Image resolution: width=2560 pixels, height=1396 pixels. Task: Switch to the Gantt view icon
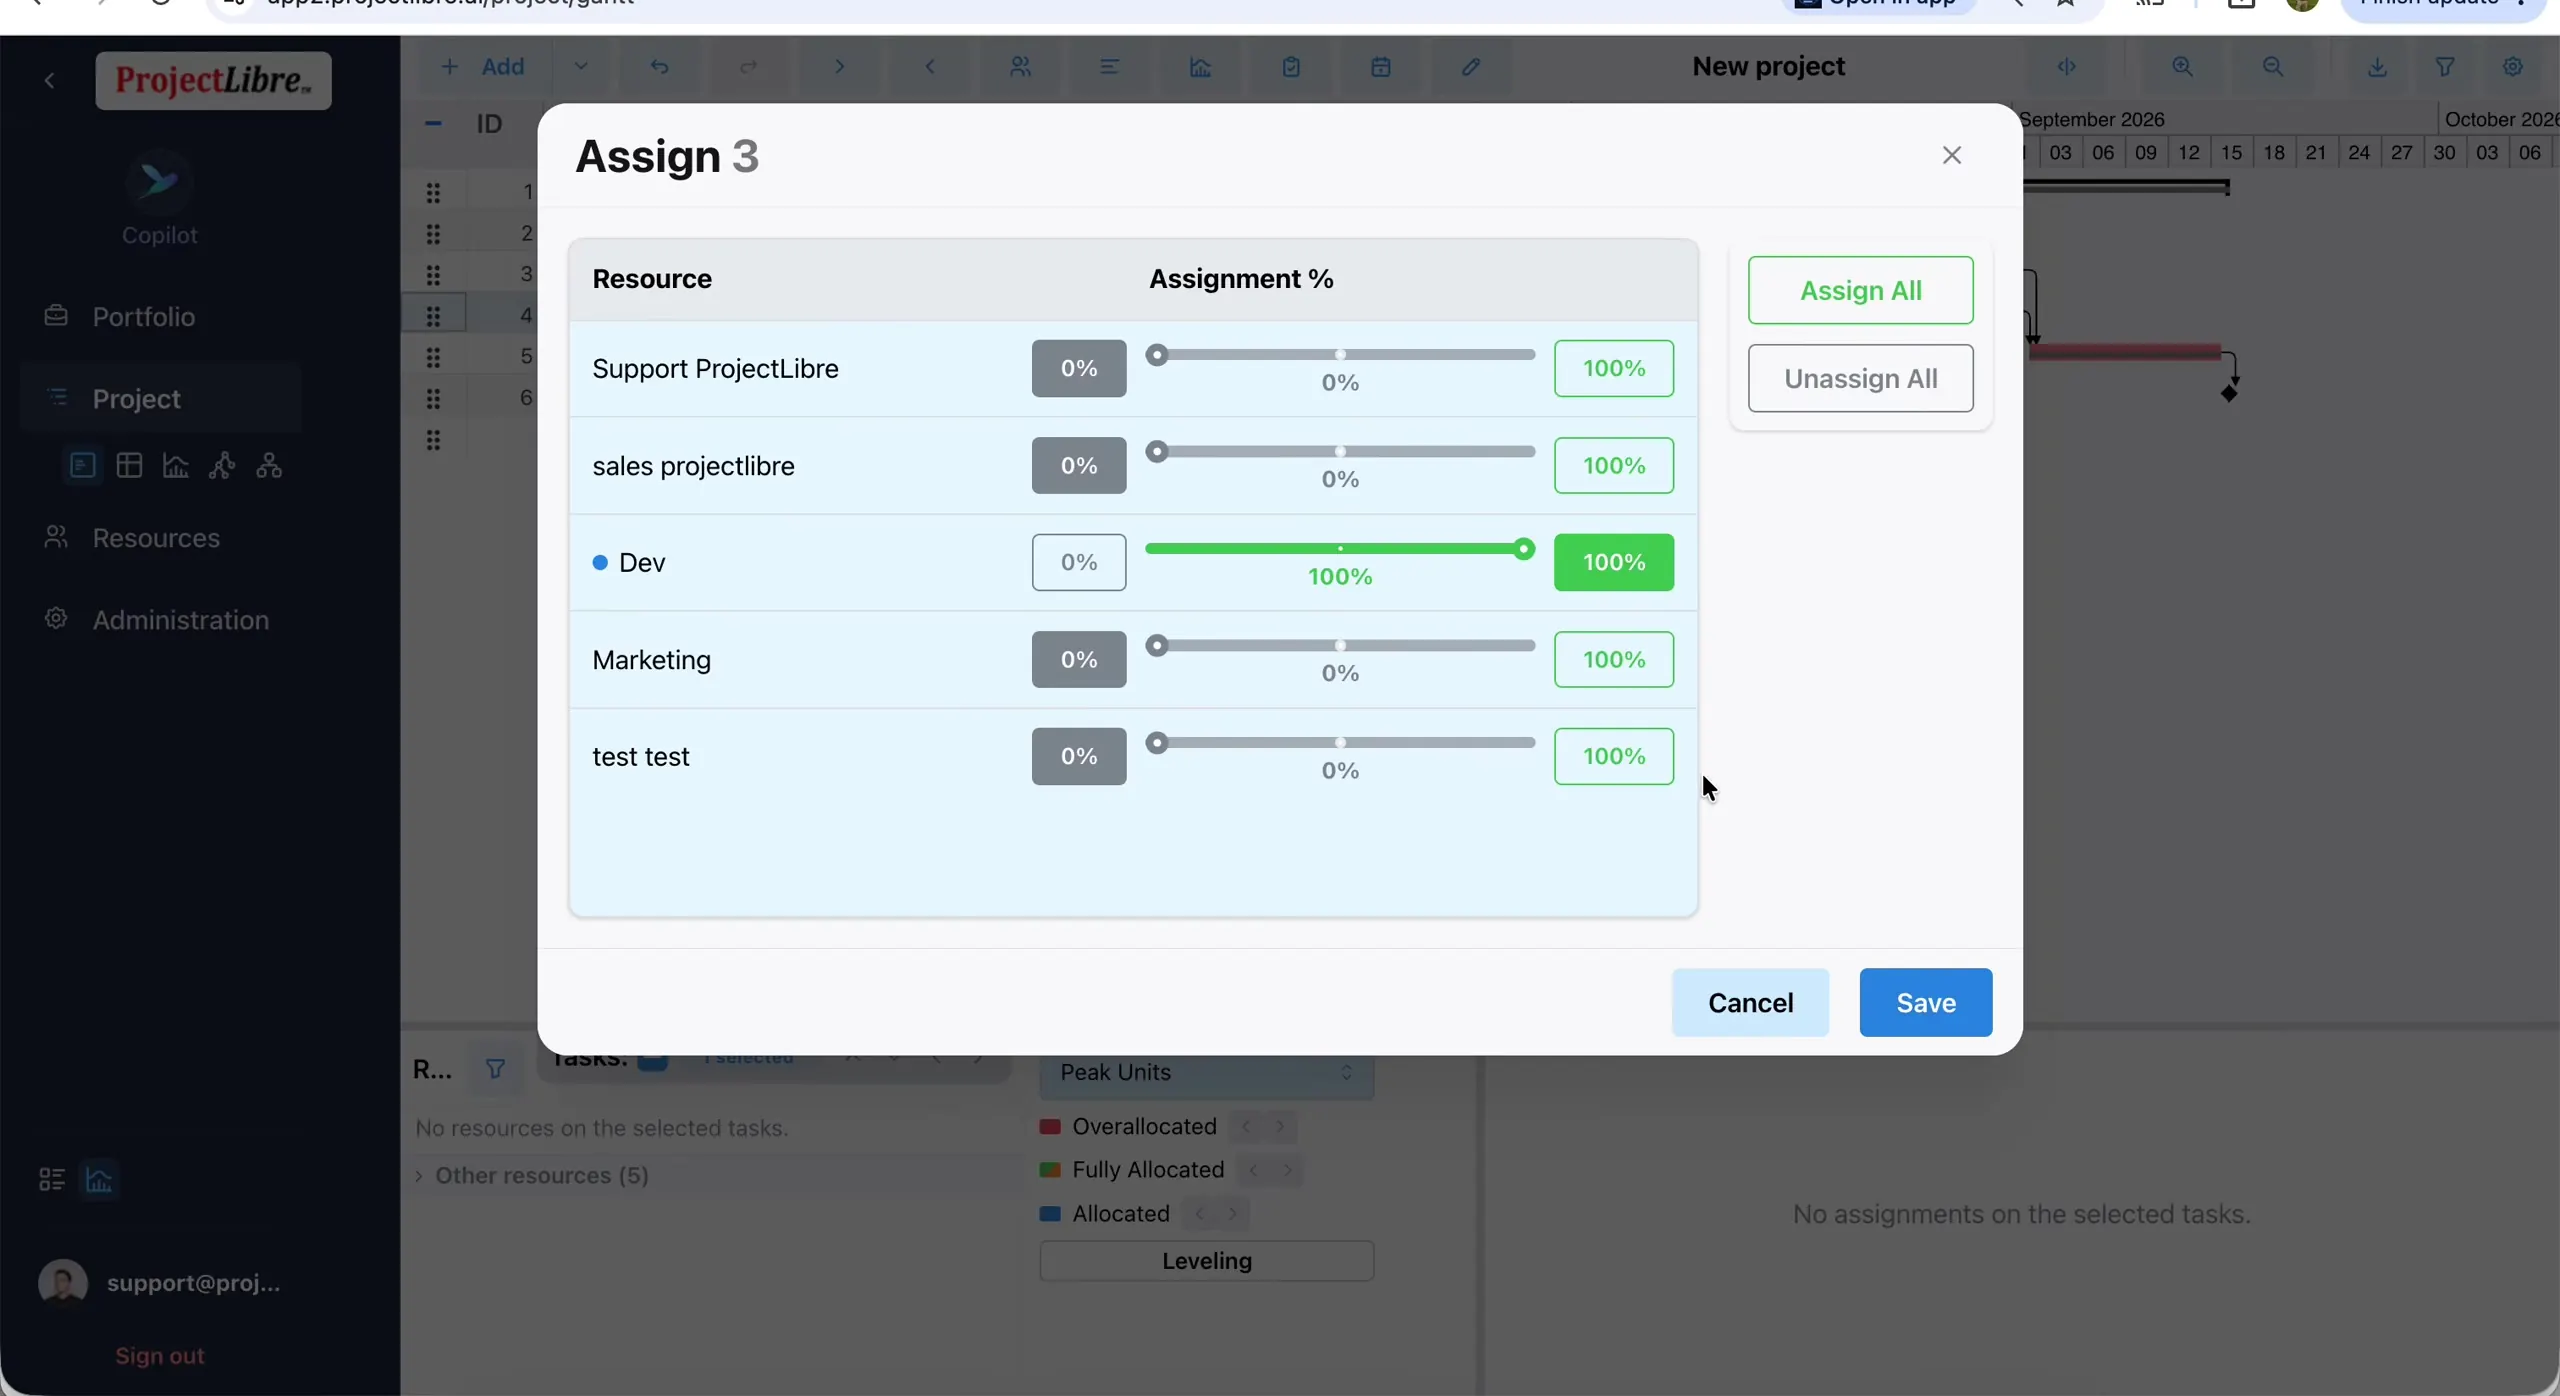[82, 465]
